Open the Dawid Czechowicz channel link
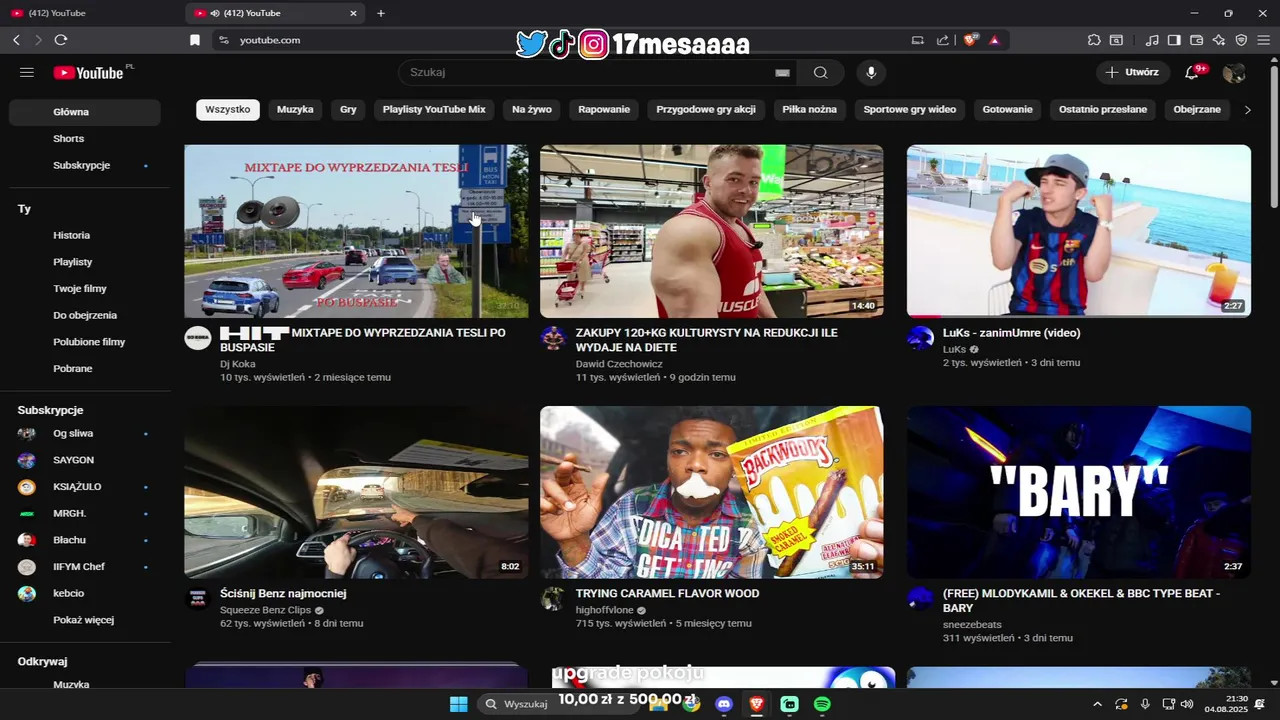 pyautogui.click(x=619, y=364)
